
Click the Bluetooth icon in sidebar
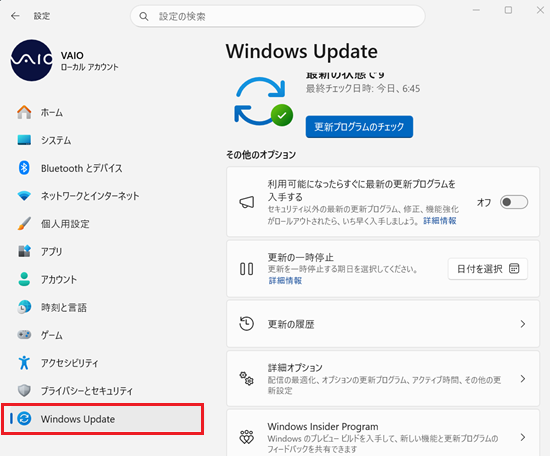pyautogui.click(x=24, y=168)
